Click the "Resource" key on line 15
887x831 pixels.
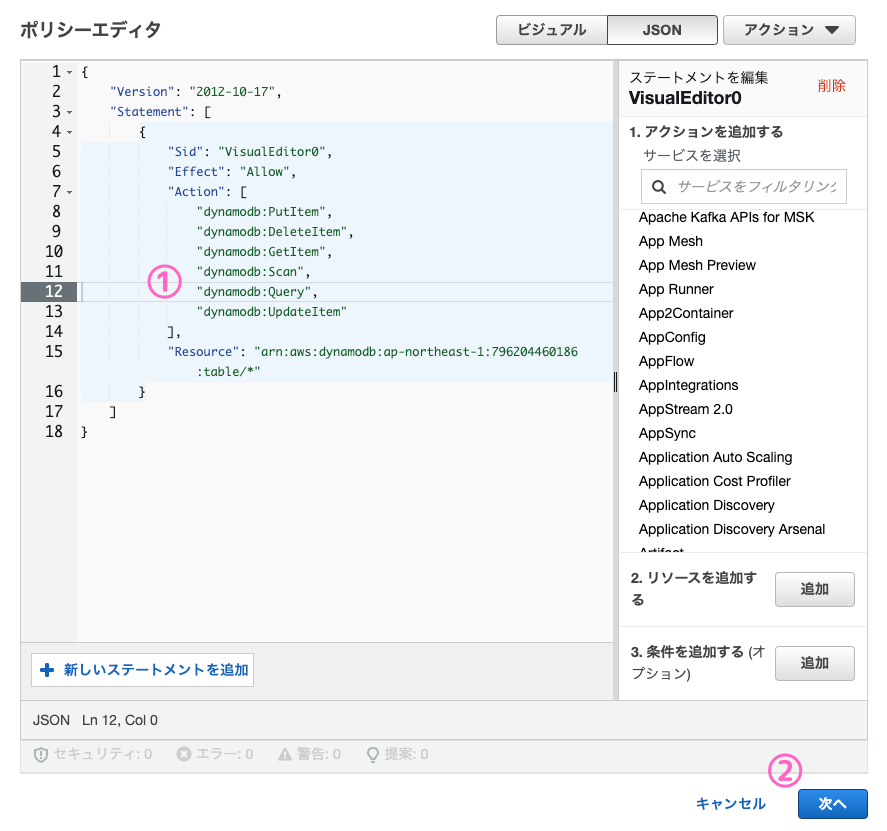pyautogui.click(x=203, y=352)
